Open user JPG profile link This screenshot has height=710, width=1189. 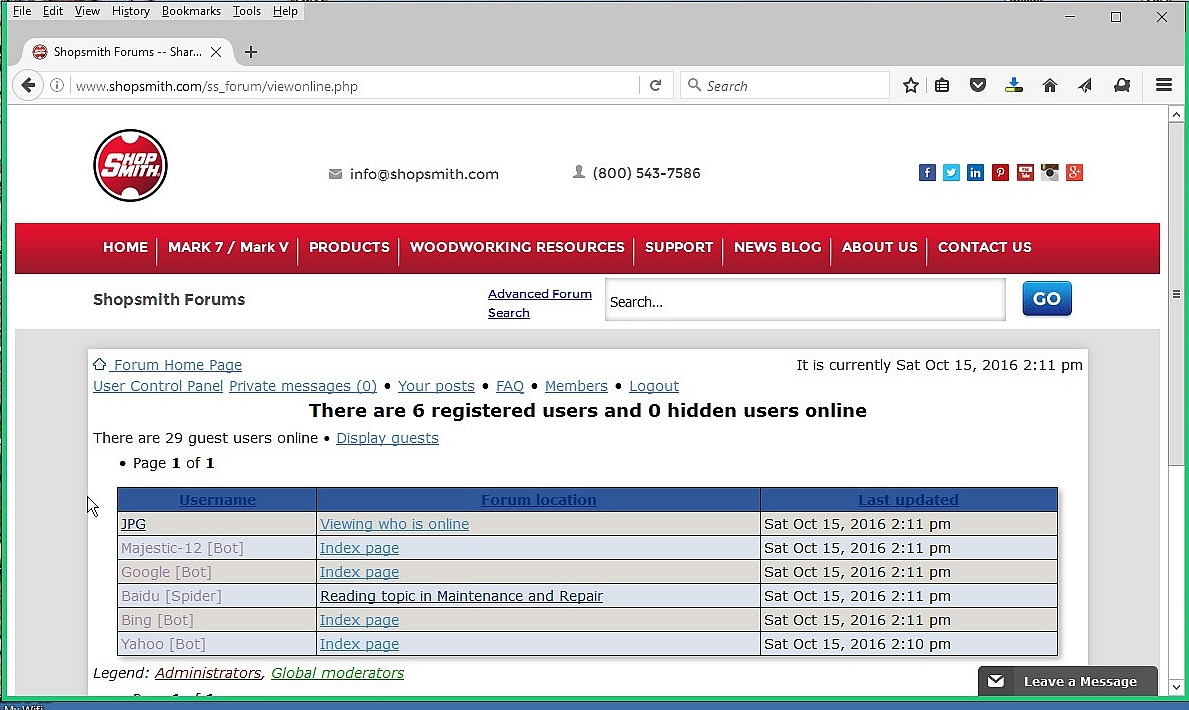(133, 524)
